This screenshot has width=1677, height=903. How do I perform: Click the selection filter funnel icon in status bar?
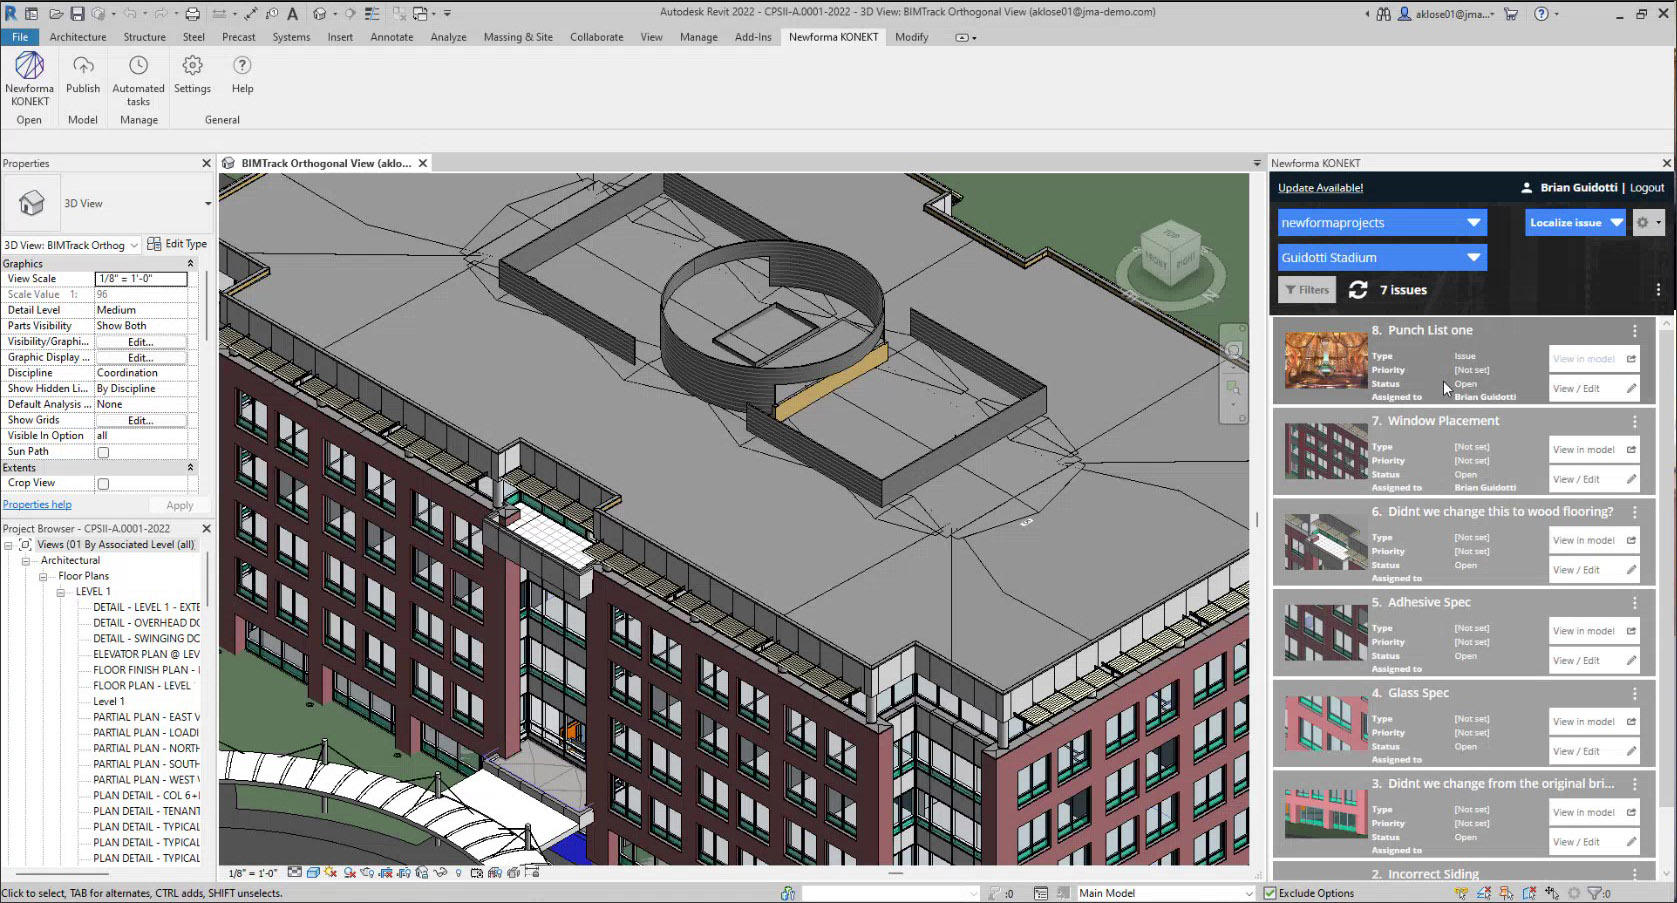pyautogui.click(x=1595, y=893)
